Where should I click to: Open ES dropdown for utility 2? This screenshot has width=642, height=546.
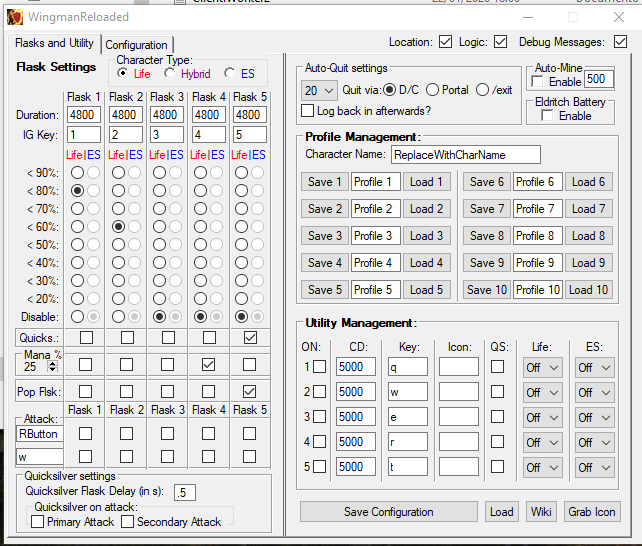click(x=594, y=393)
